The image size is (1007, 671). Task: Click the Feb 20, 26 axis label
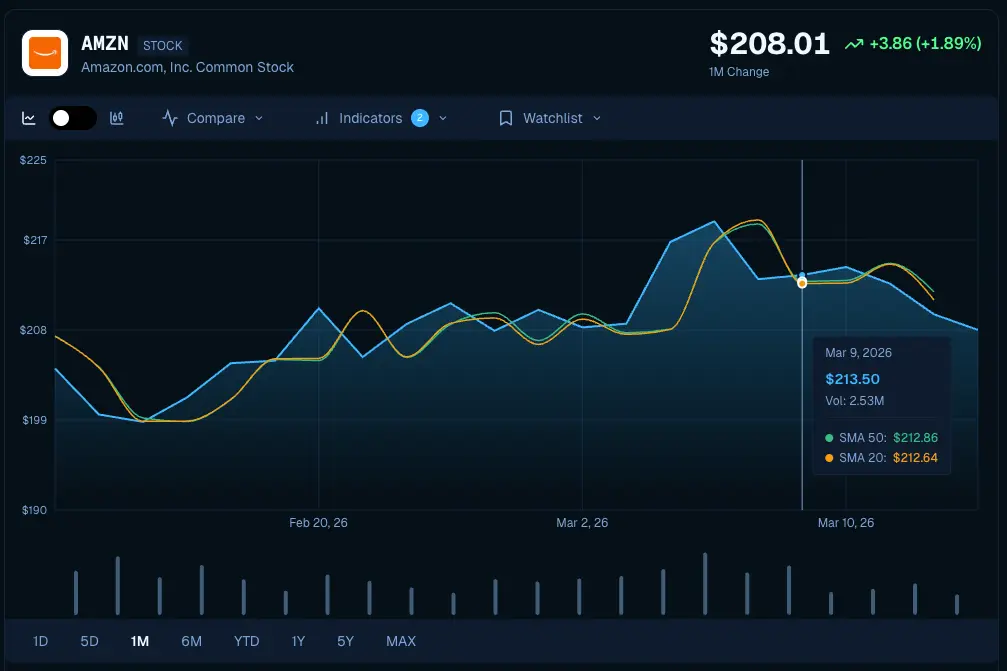point(319,523)
